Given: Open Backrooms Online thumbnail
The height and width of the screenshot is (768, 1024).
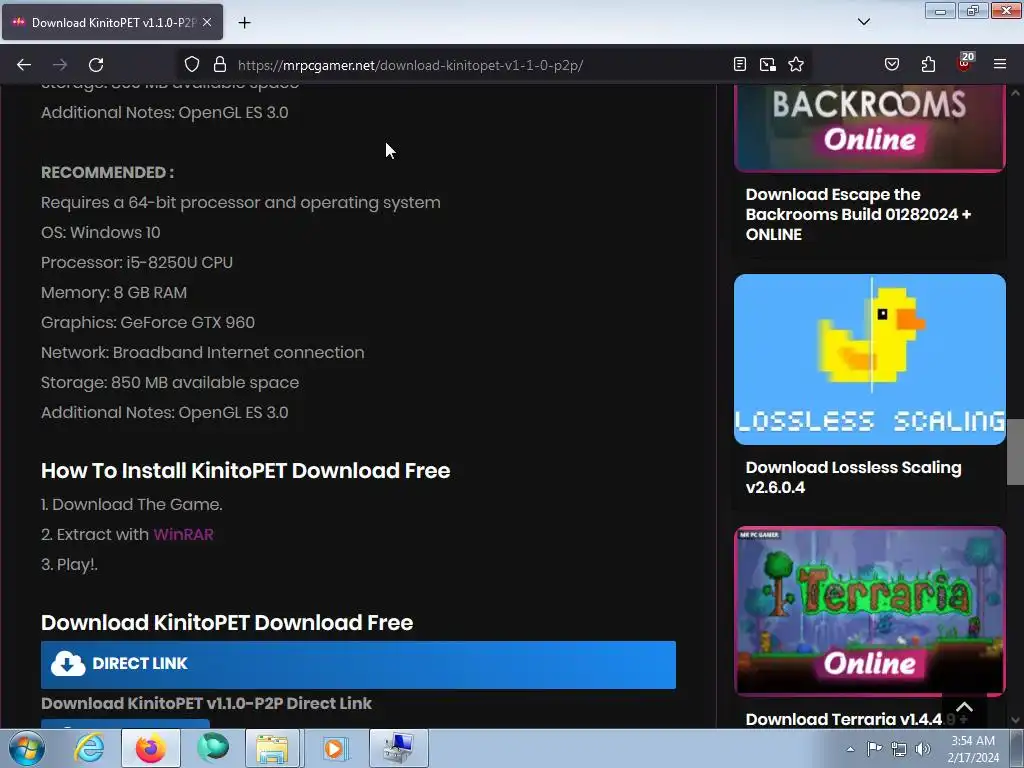Looking at the screenshot, I should click(x=869, y=127).
